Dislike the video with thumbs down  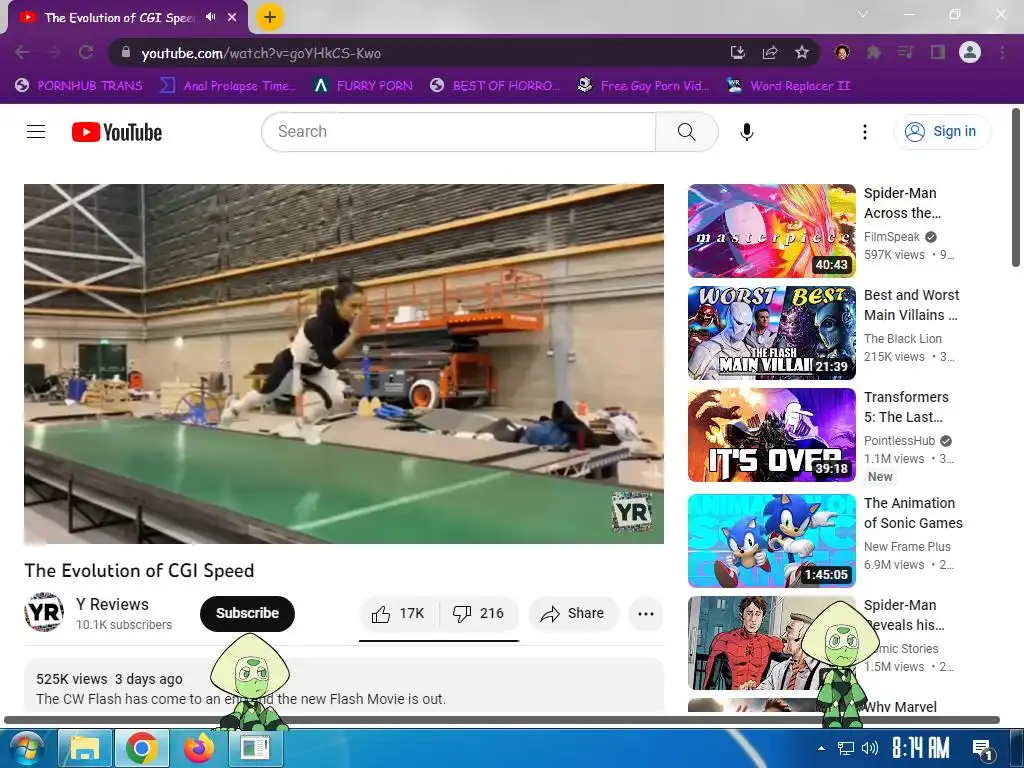tap(479, 614)
